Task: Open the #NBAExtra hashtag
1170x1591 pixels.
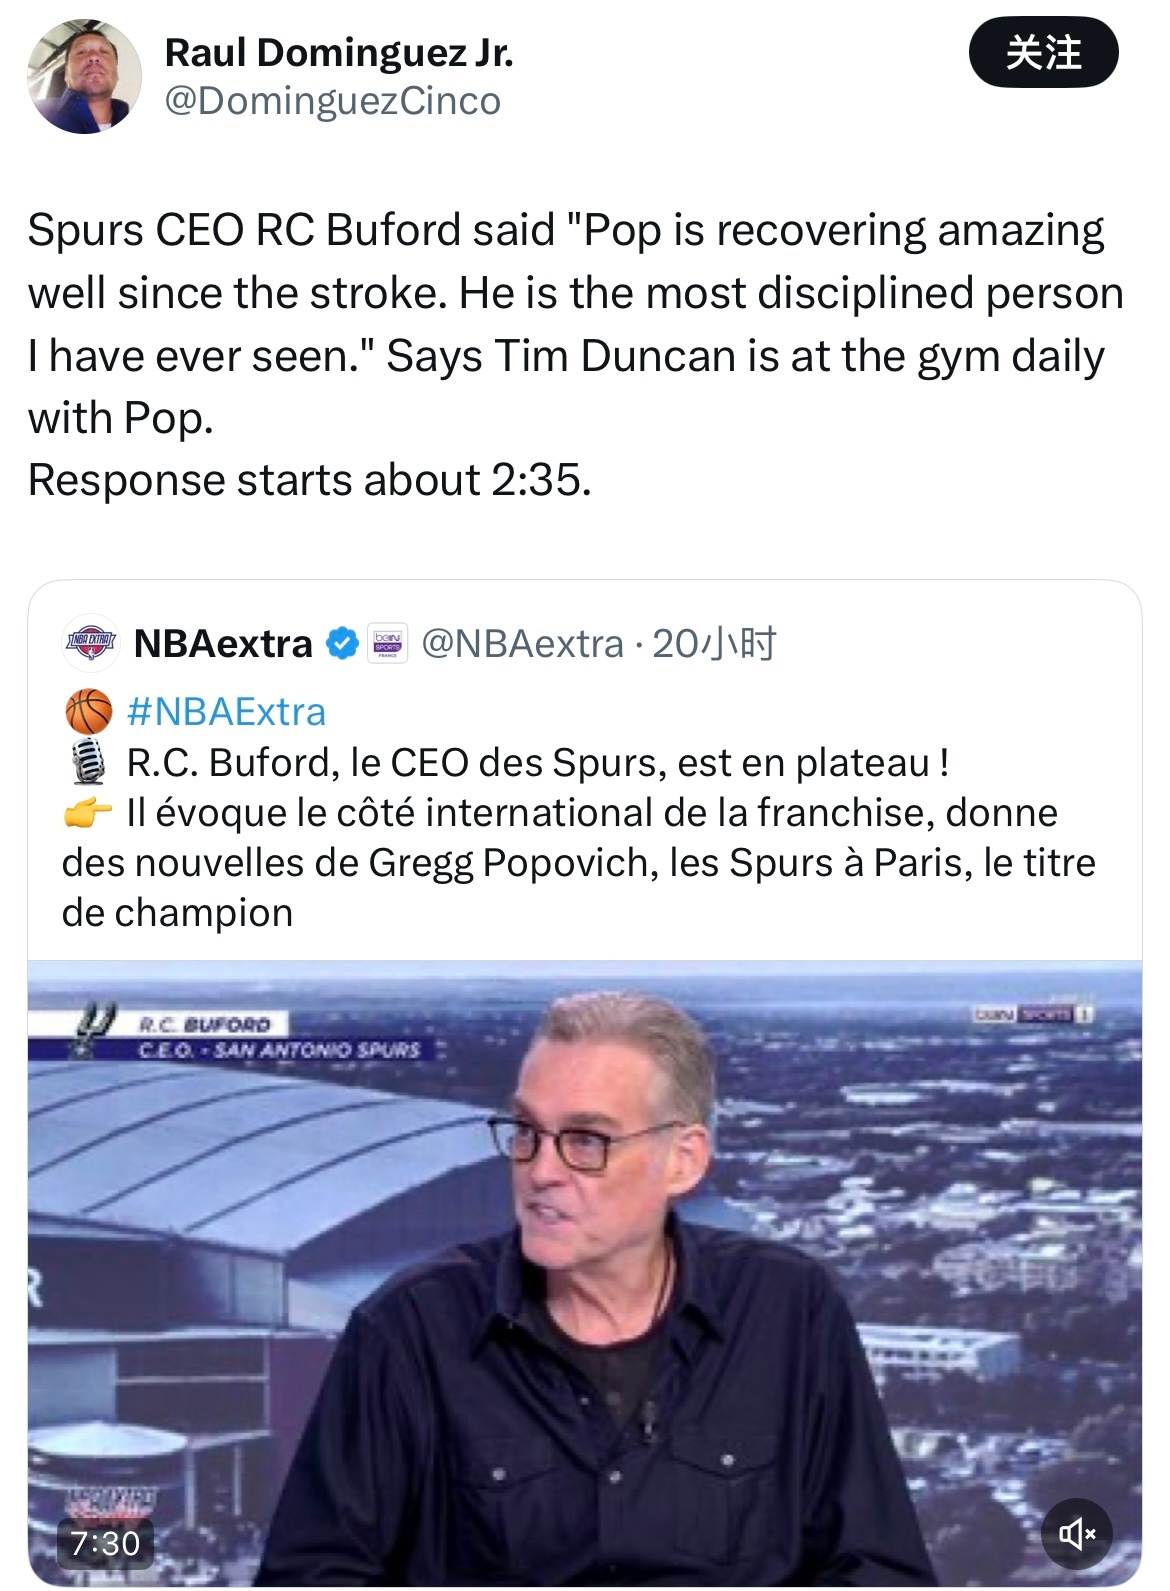Action: pyautogui.click(x=226, y=712)
